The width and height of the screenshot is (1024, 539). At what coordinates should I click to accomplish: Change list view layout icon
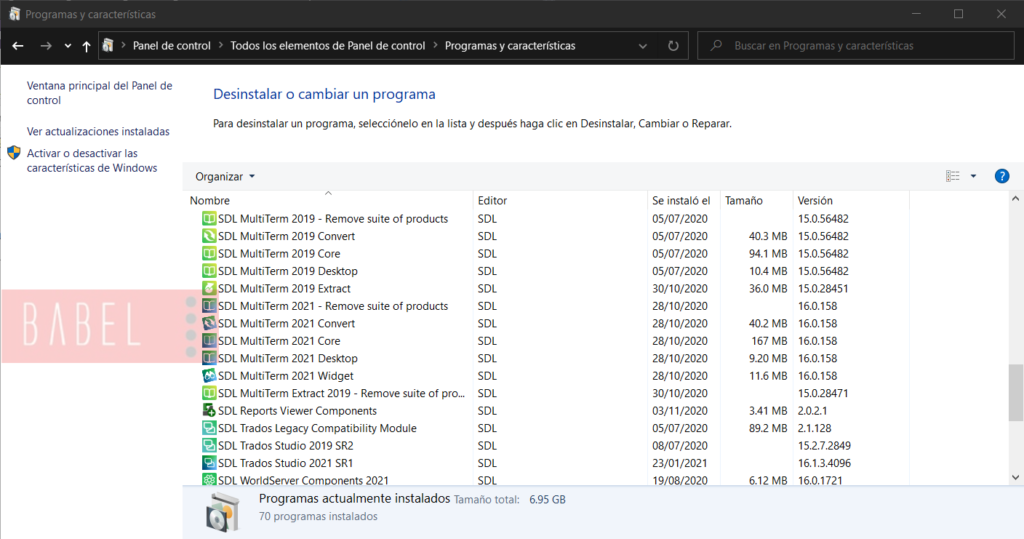point(952,176)
